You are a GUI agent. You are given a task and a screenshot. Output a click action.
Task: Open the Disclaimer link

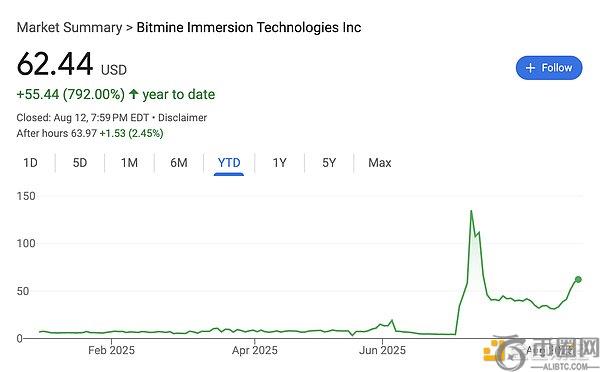tap(183, 117)
